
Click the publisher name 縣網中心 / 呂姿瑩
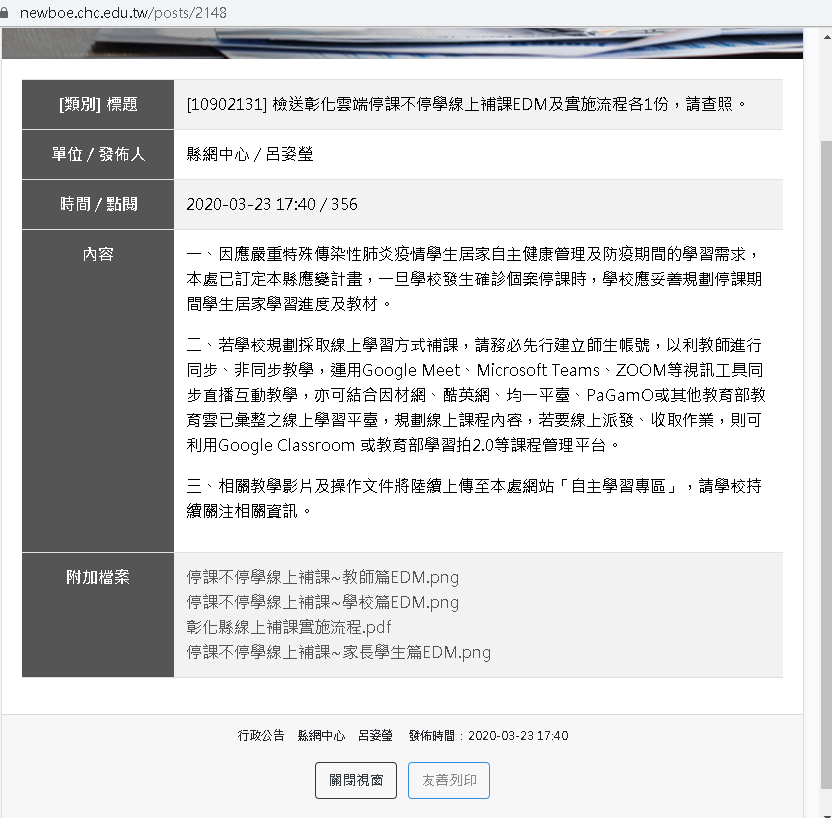point(250,154)
